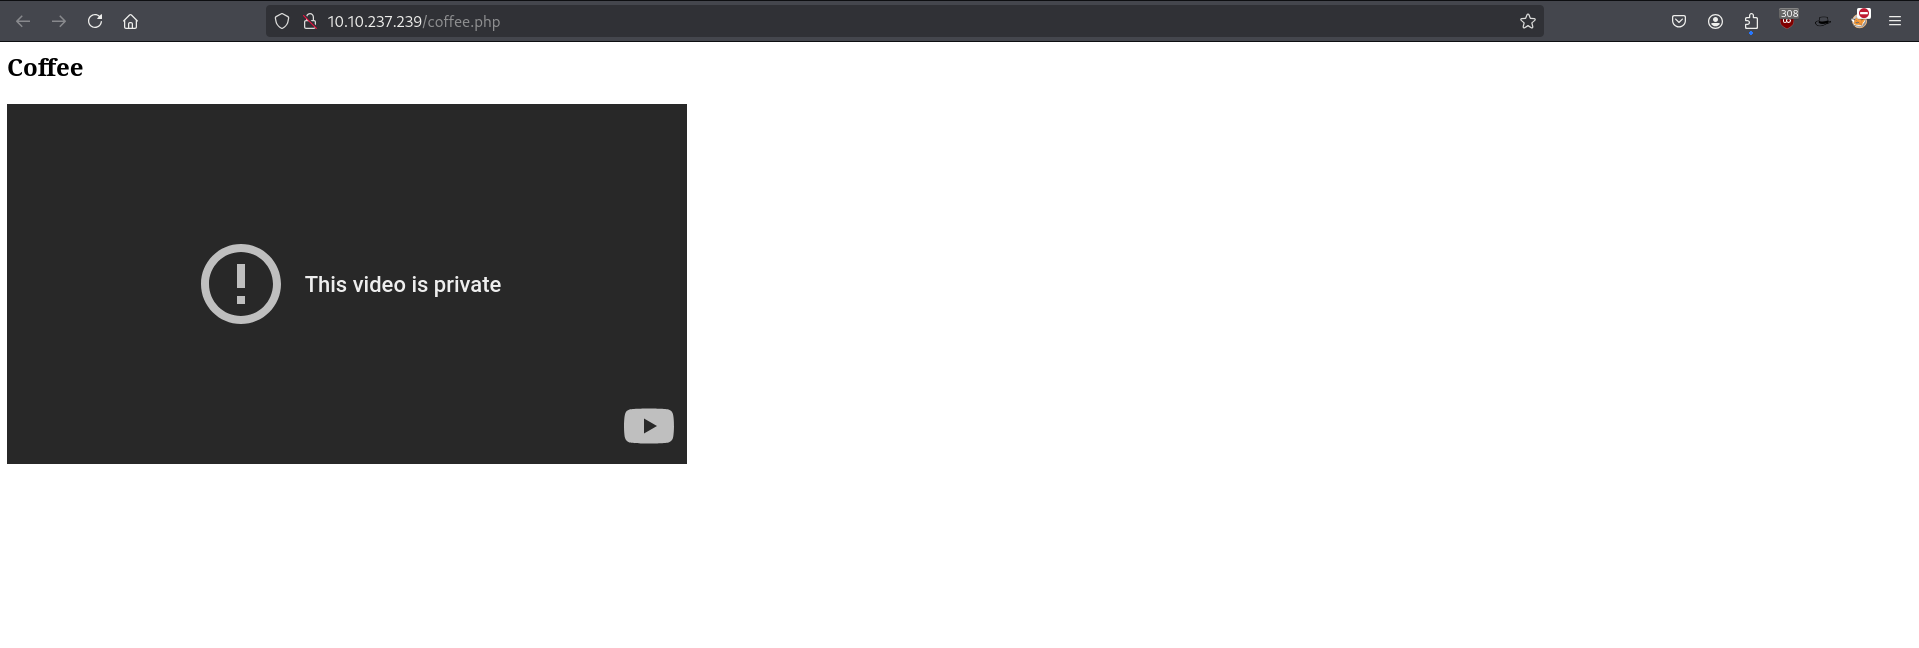The width and height of the screenshot is (1919, 648).
Task: Open the Firefox hamburger application menu
Action: (x=1895, y=21)
